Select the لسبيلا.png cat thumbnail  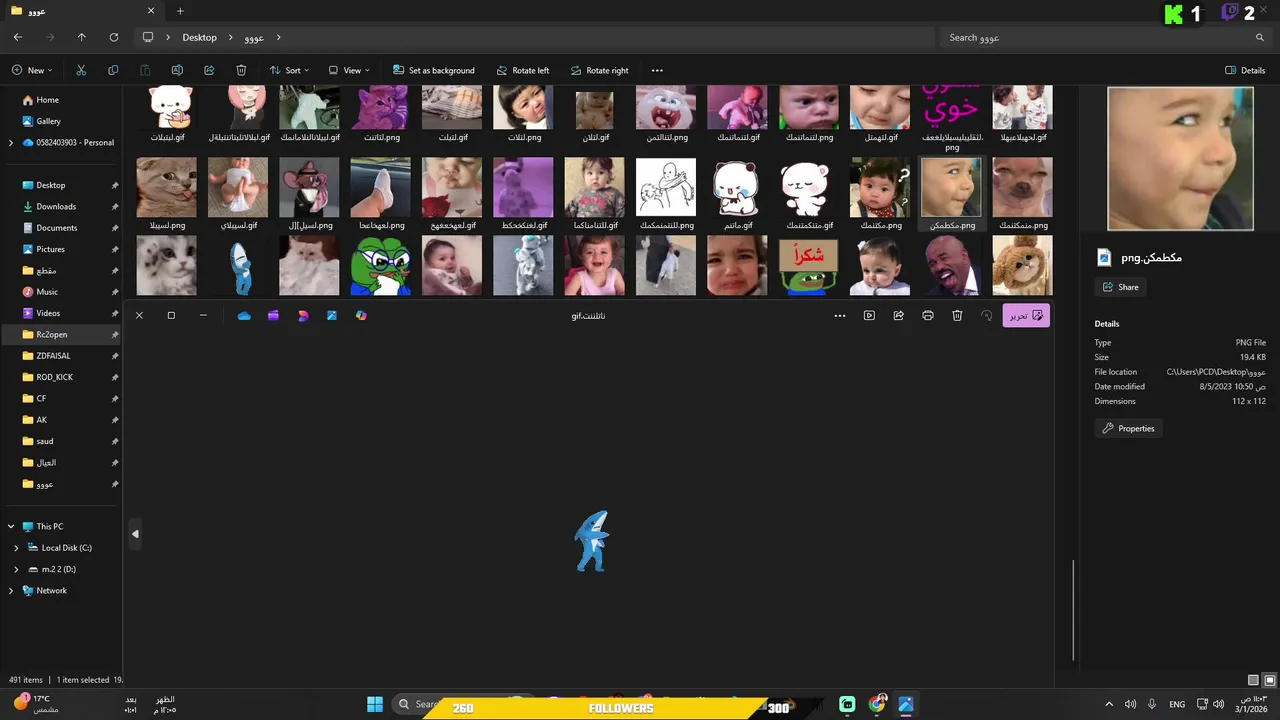coord(167,187)
